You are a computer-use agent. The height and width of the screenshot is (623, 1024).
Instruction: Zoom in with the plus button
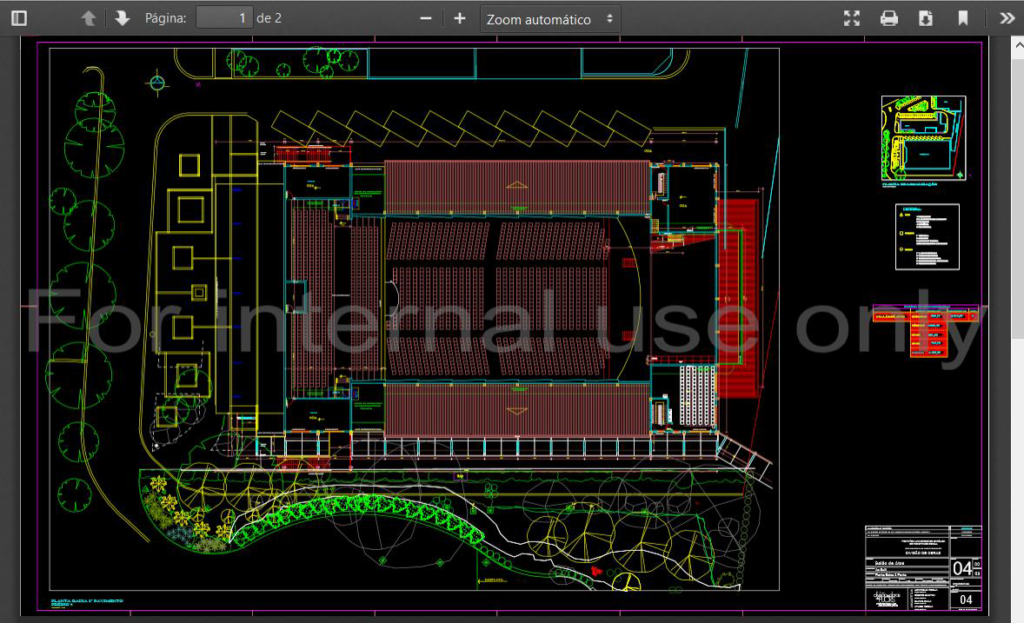pos(459,18)
